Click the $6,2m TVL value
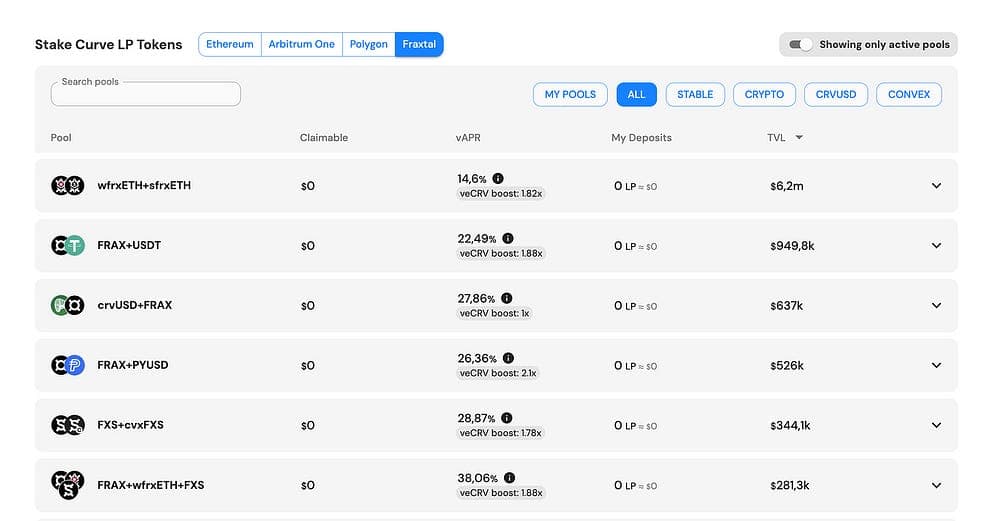 (x=786, y=186)
